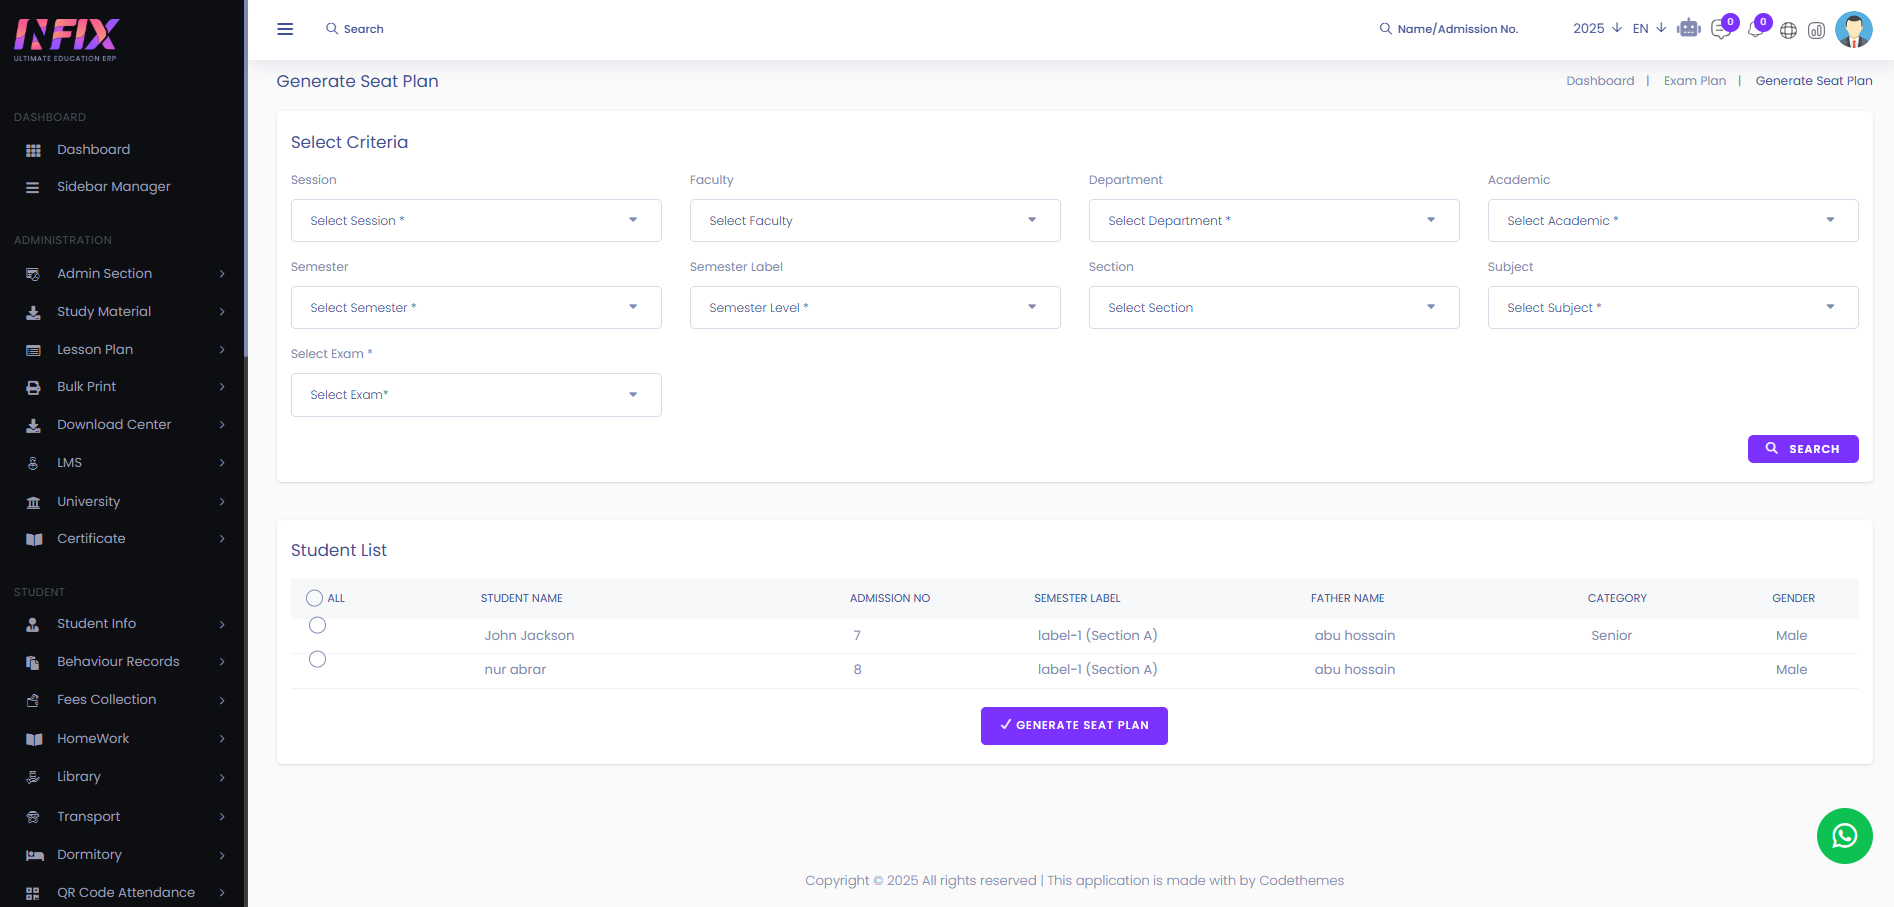Open the Select Exam dropdown
1894x907 pixels.
pyautogui.click(x=476, y=394)
